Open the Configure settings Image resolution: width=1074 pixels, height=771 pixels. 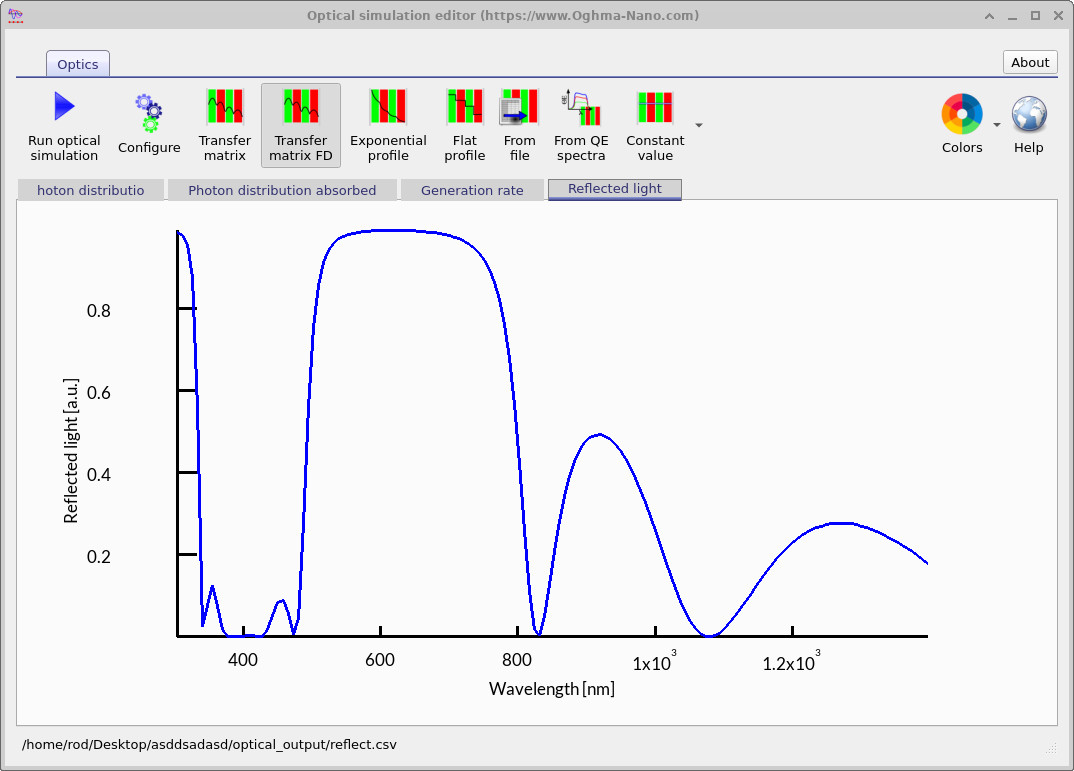(149, 125)
